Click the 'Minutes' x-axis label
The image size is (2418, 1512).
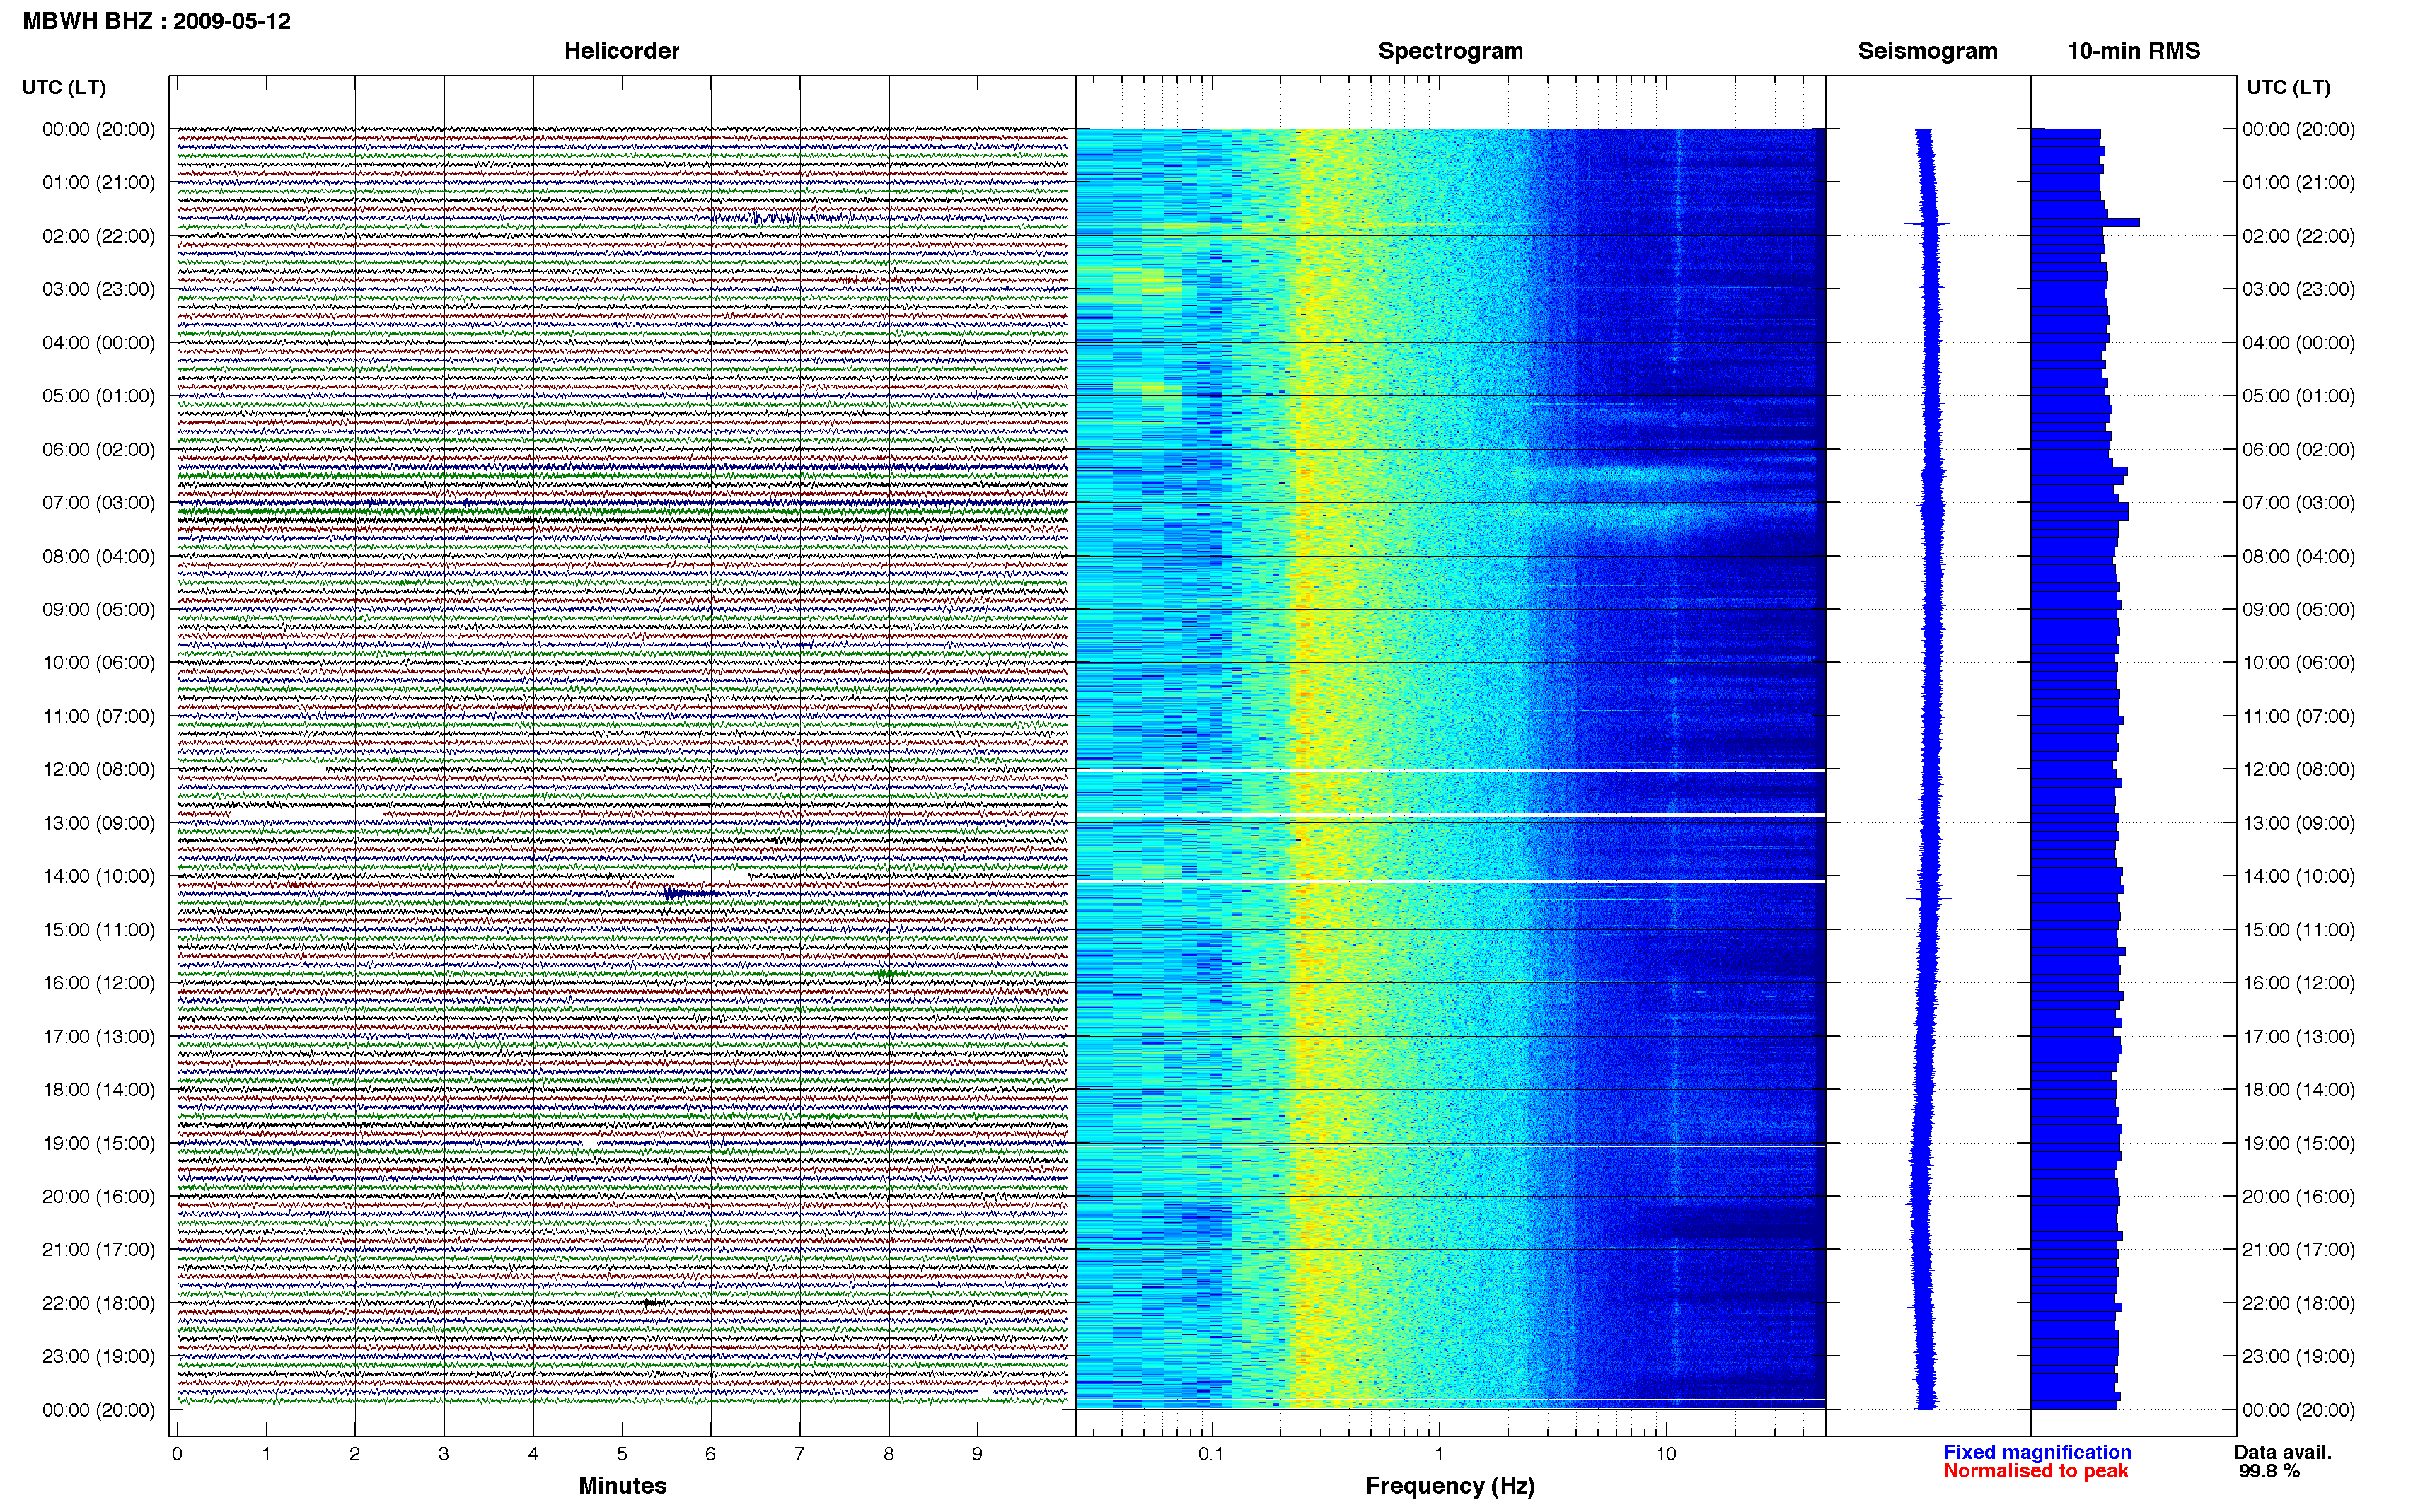(x=622, y=1486)
